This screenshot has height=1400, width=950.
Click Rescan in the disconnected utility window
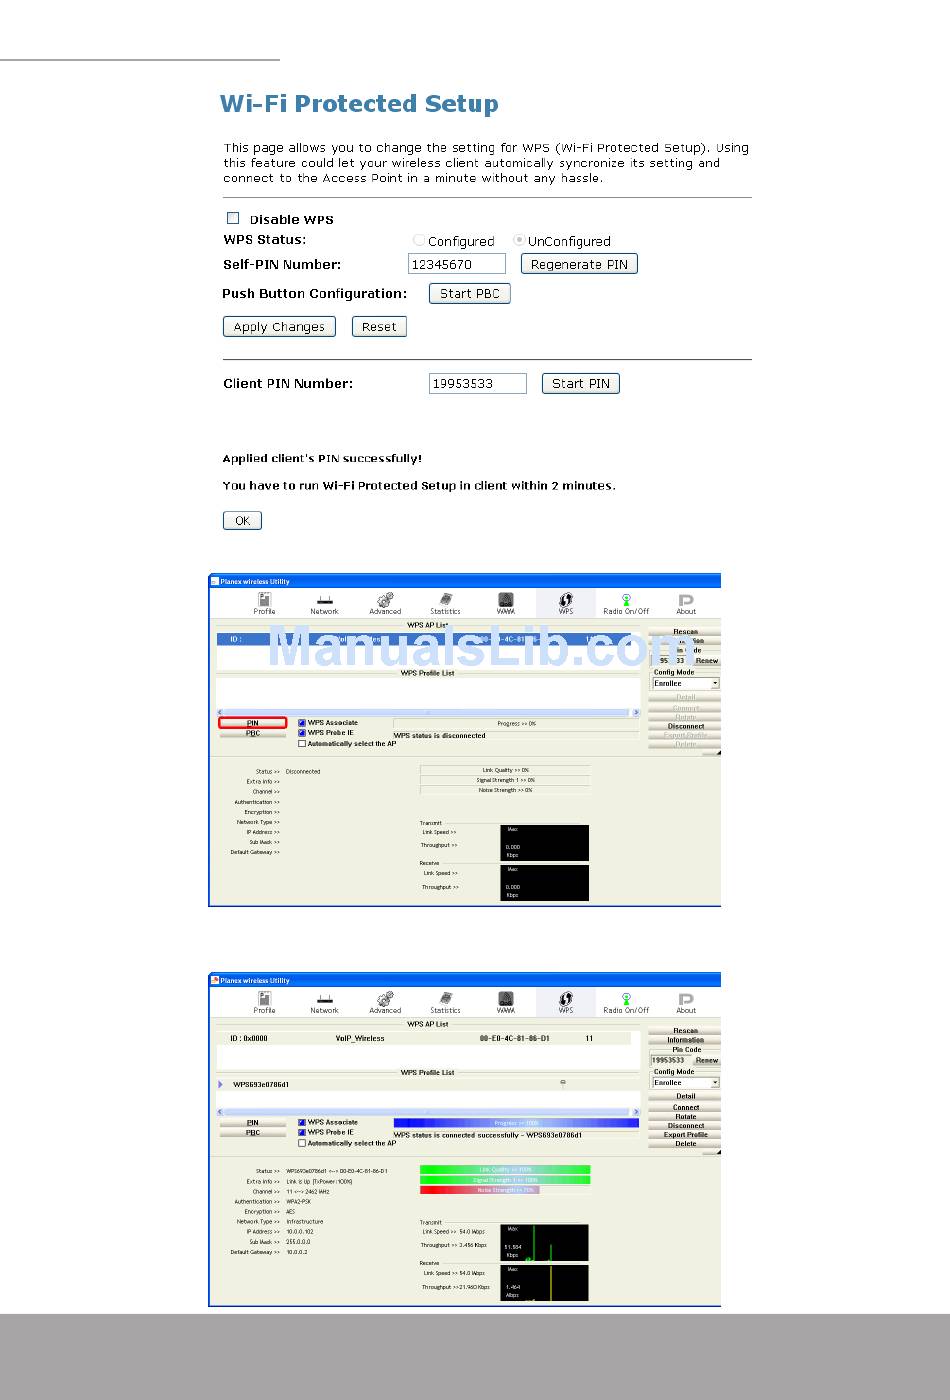point(685,632)
